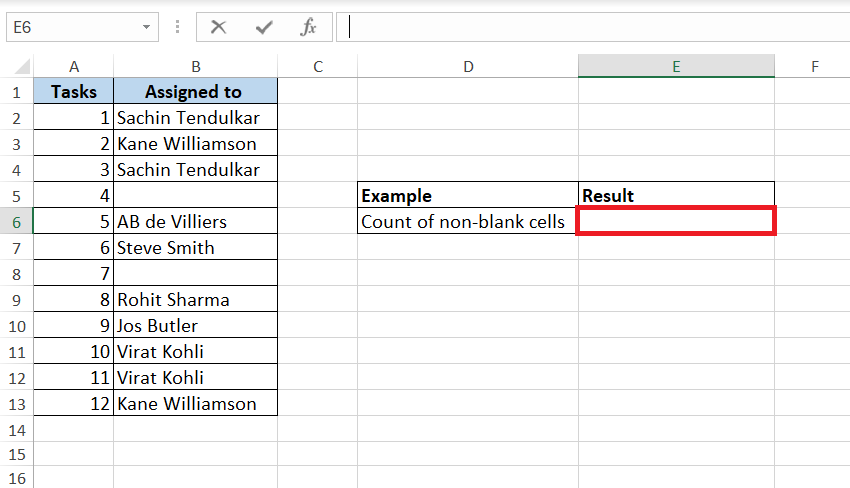The height and width of the screenshot is (488, 850).
Task: Select column E header
Action: [x=677, y=66]
